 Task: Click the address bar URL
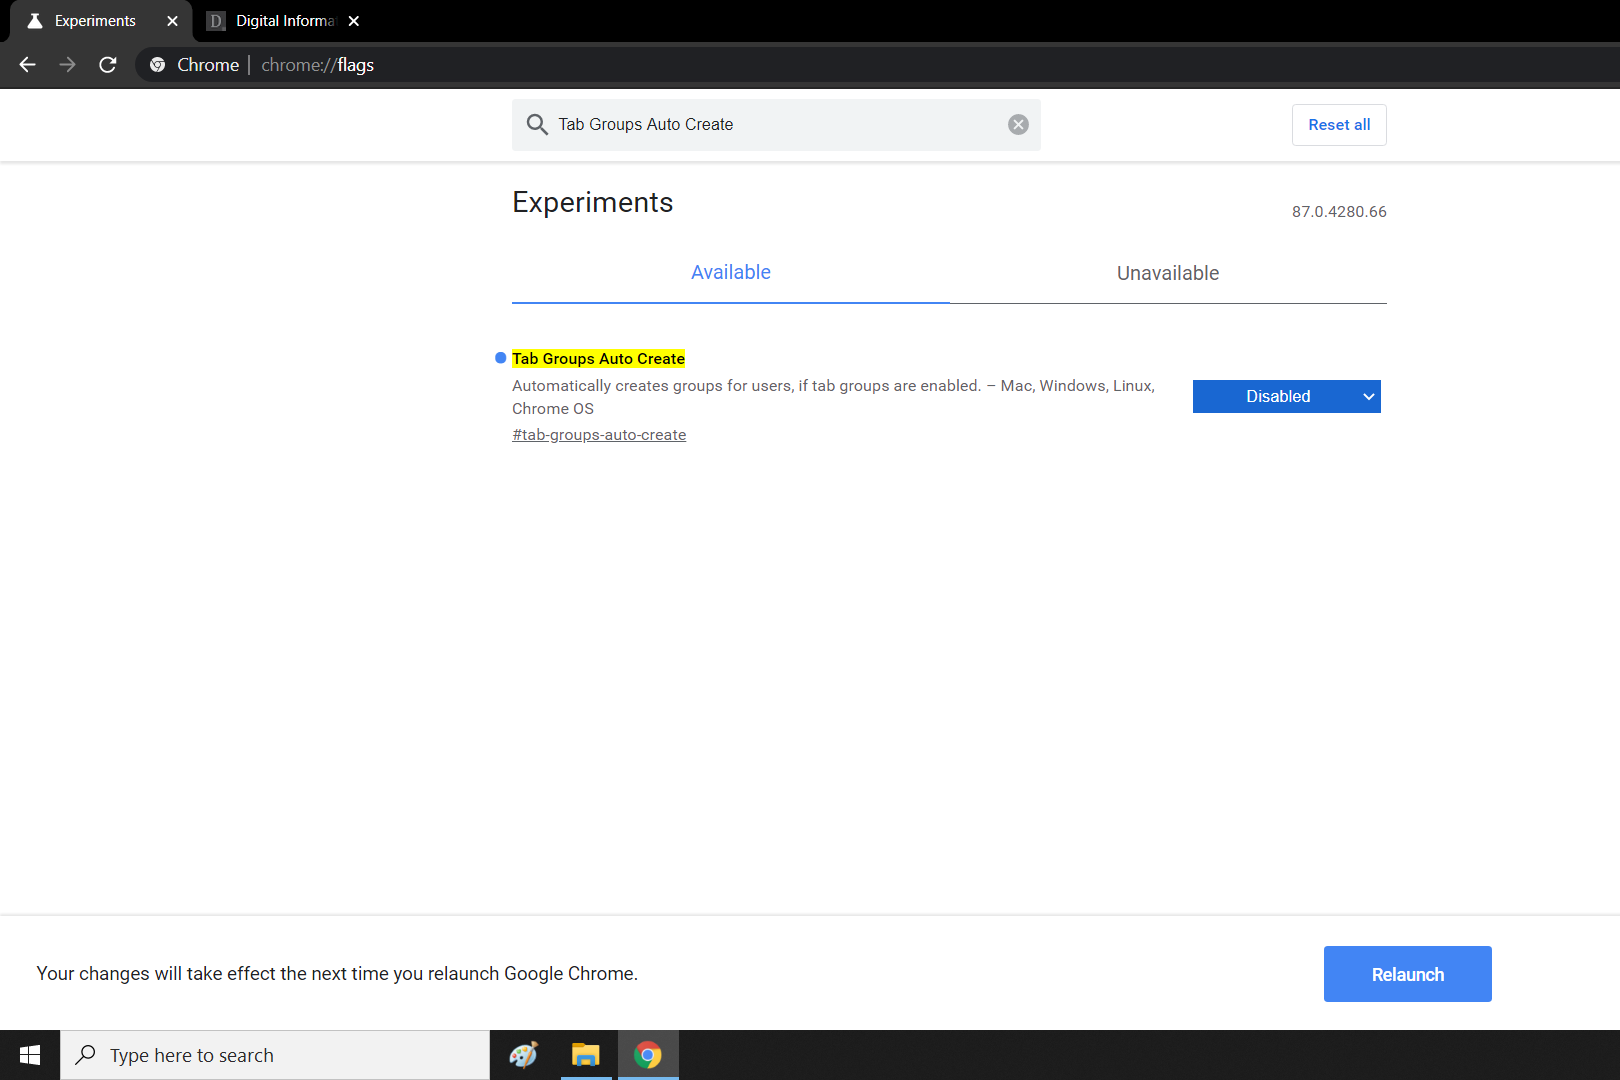[317, 65]
